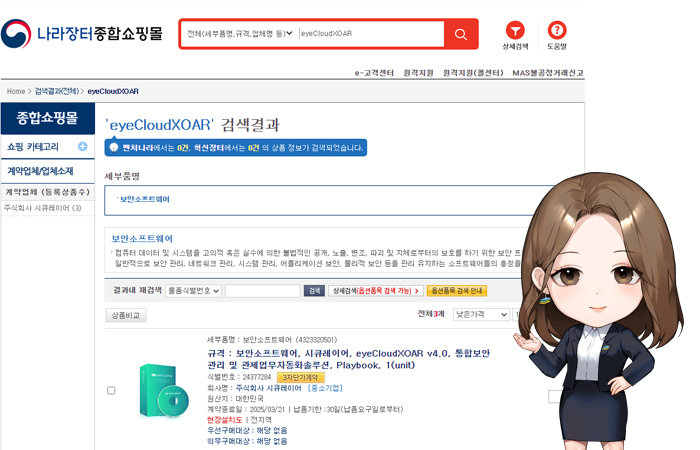This screenshot has width=700, height=450.
Task: Open the 물품식별번호 re-search dropdown
Action: (x=193, y=291)
